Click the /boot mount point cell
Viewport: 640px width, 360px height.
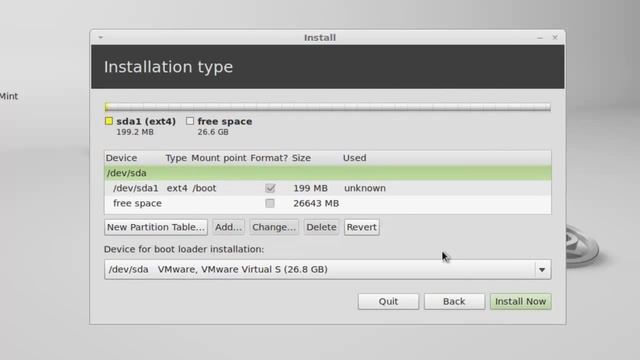point(204,188)
